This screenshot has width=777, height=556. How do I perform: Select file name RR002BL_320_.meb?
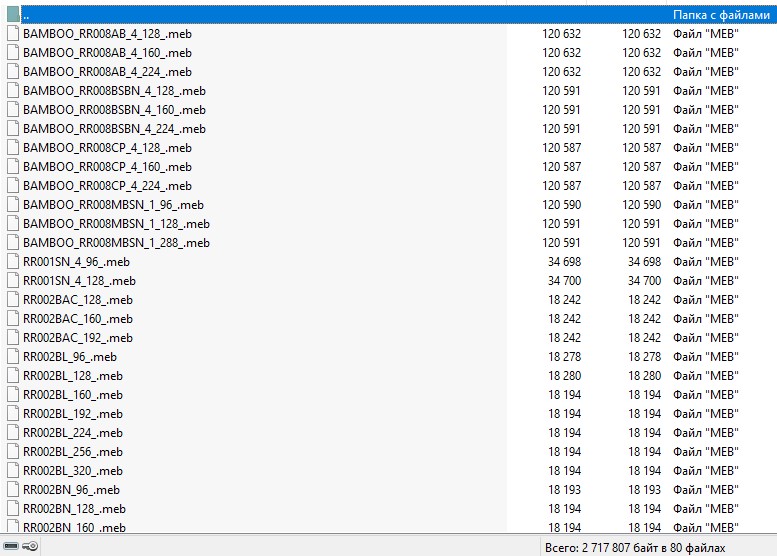point(73,471)
